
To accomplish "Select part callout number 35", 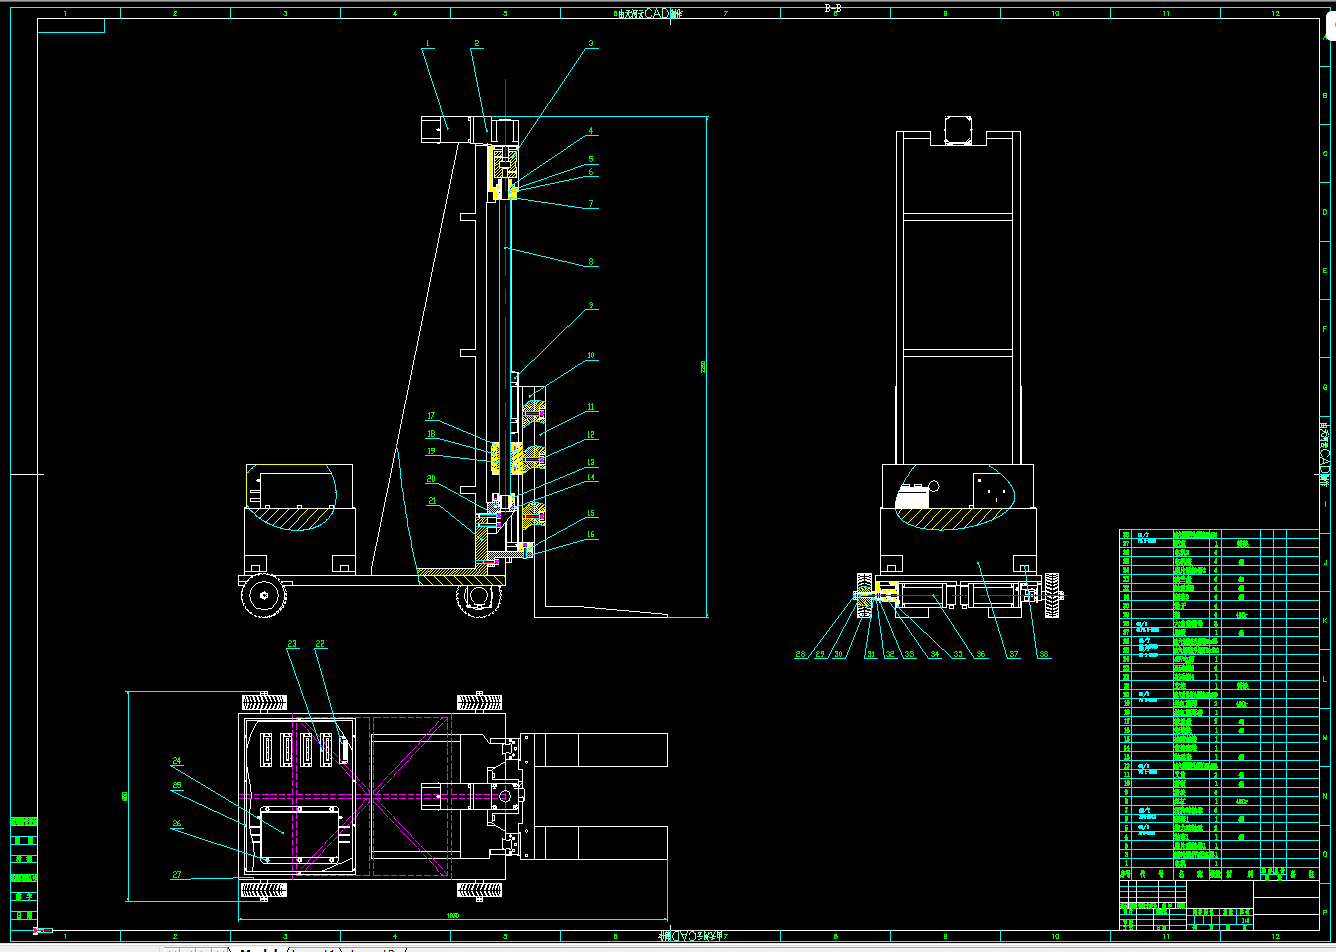I will coord(958,654).
